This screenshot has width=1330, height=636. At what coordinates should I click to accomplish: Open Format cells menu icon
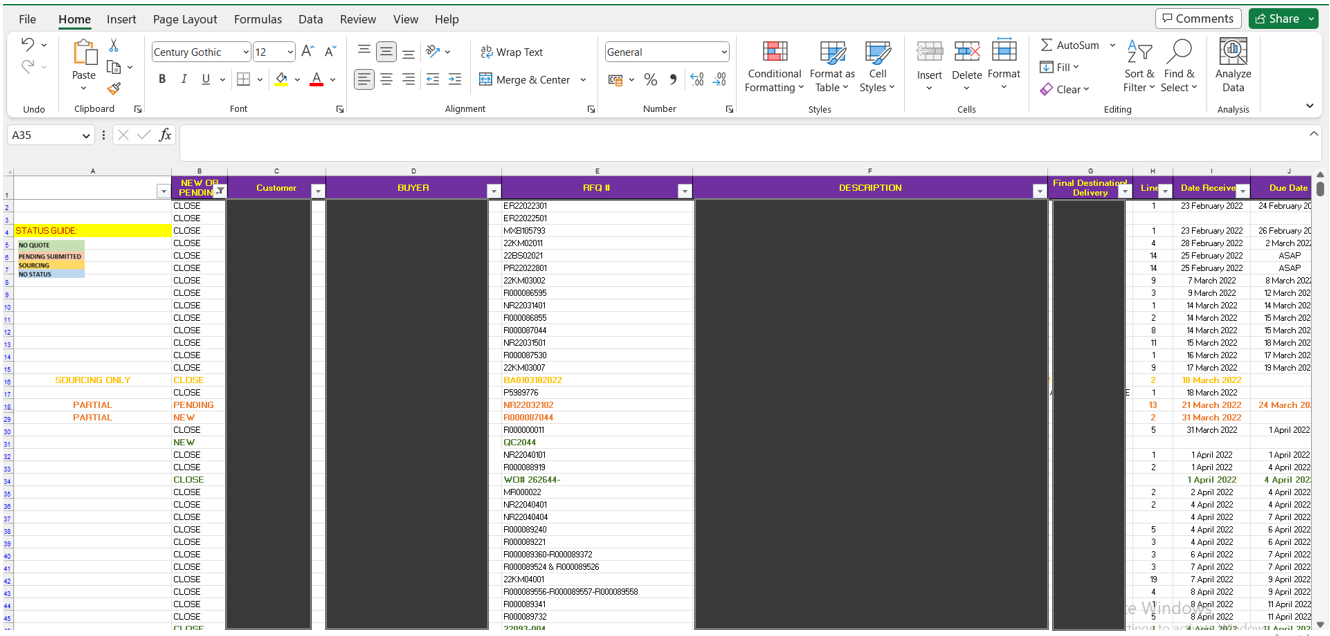coord(1004,52)
